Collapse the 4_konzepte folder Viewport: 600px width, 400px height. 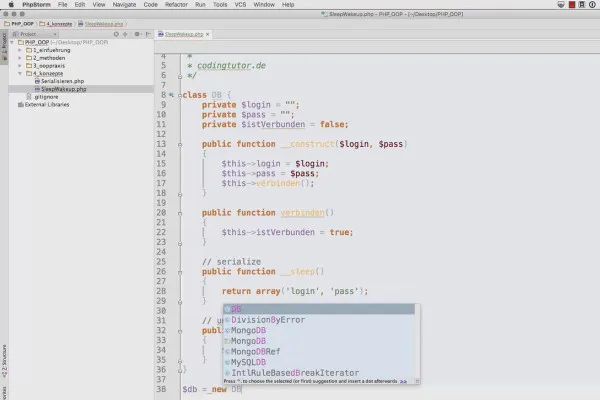pos(20,73)
